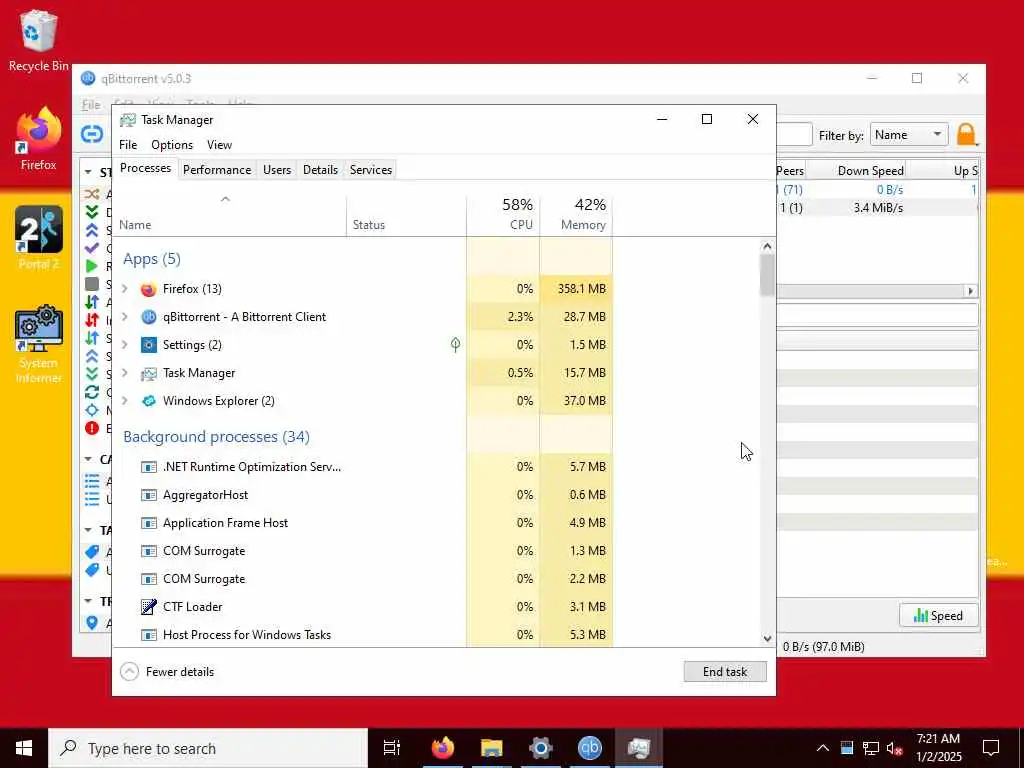Sort processes by Name column

[230, 215]
